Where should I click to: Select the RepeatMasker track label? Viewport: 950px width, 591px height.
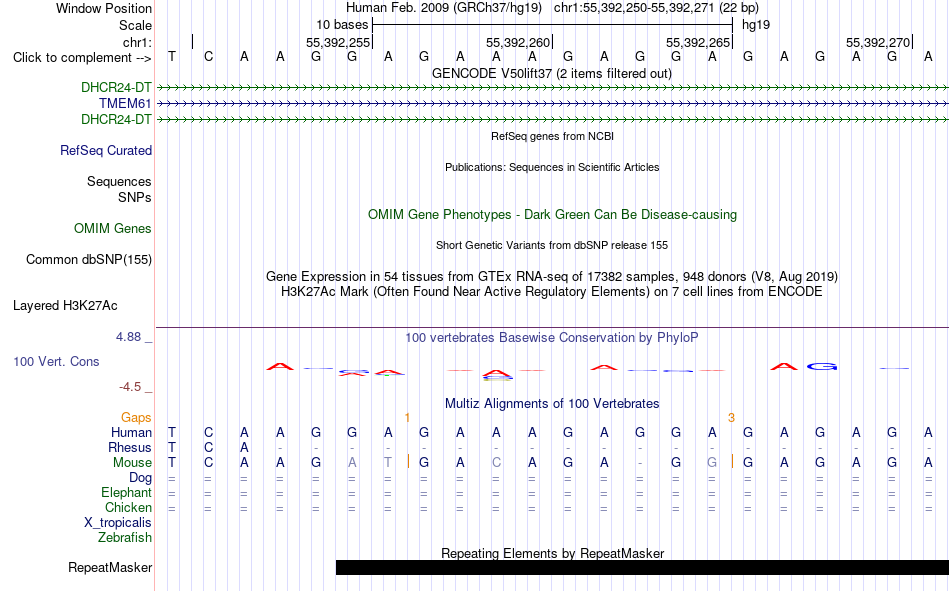click(110, 567)
